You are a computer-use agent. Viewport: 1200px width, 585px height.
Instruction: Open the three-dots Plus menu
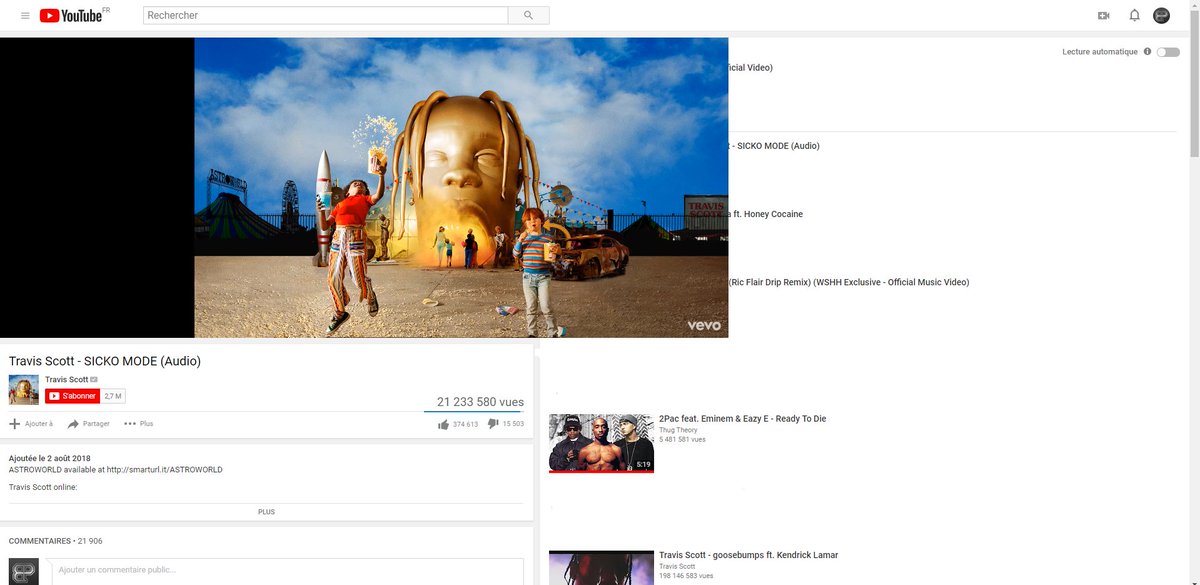(x=130, y=424)
